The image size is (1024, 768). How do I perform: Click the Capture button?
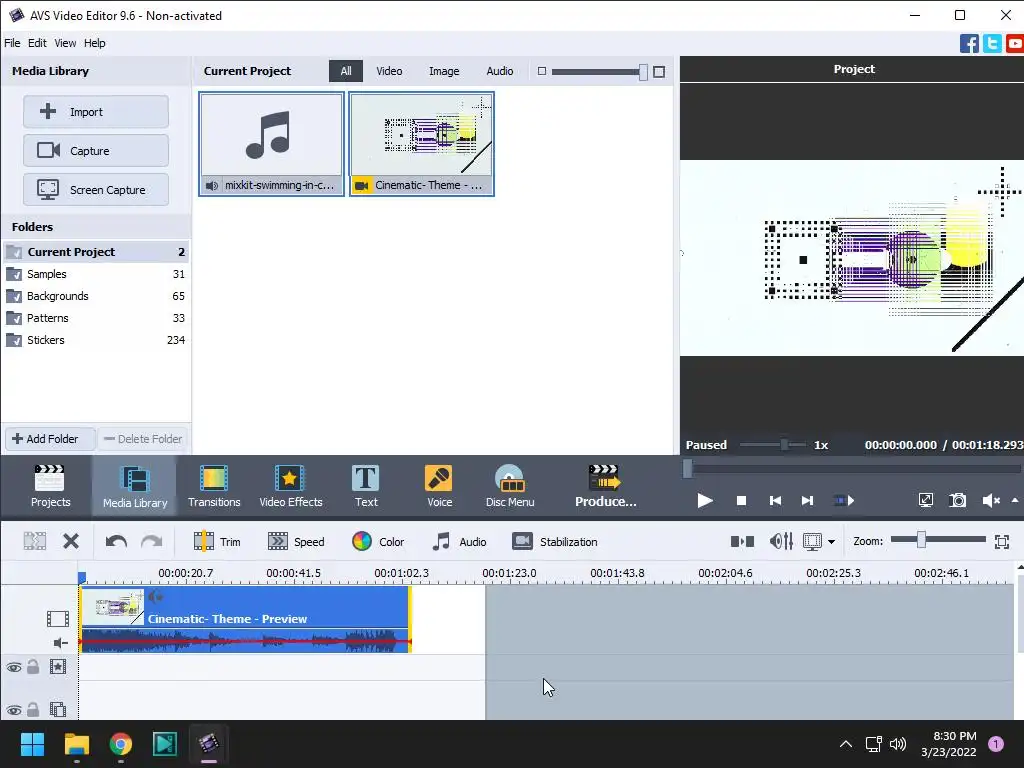96,151
